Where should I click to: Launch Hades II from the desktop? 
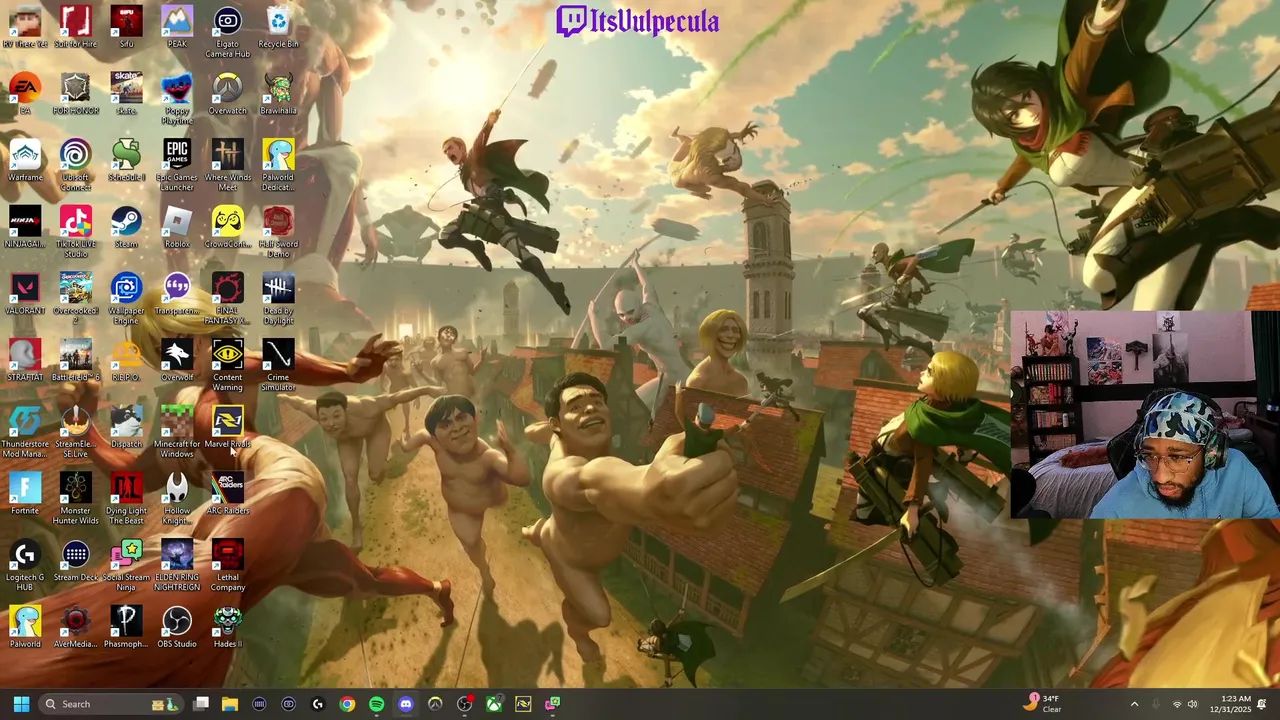coord(227,627)
